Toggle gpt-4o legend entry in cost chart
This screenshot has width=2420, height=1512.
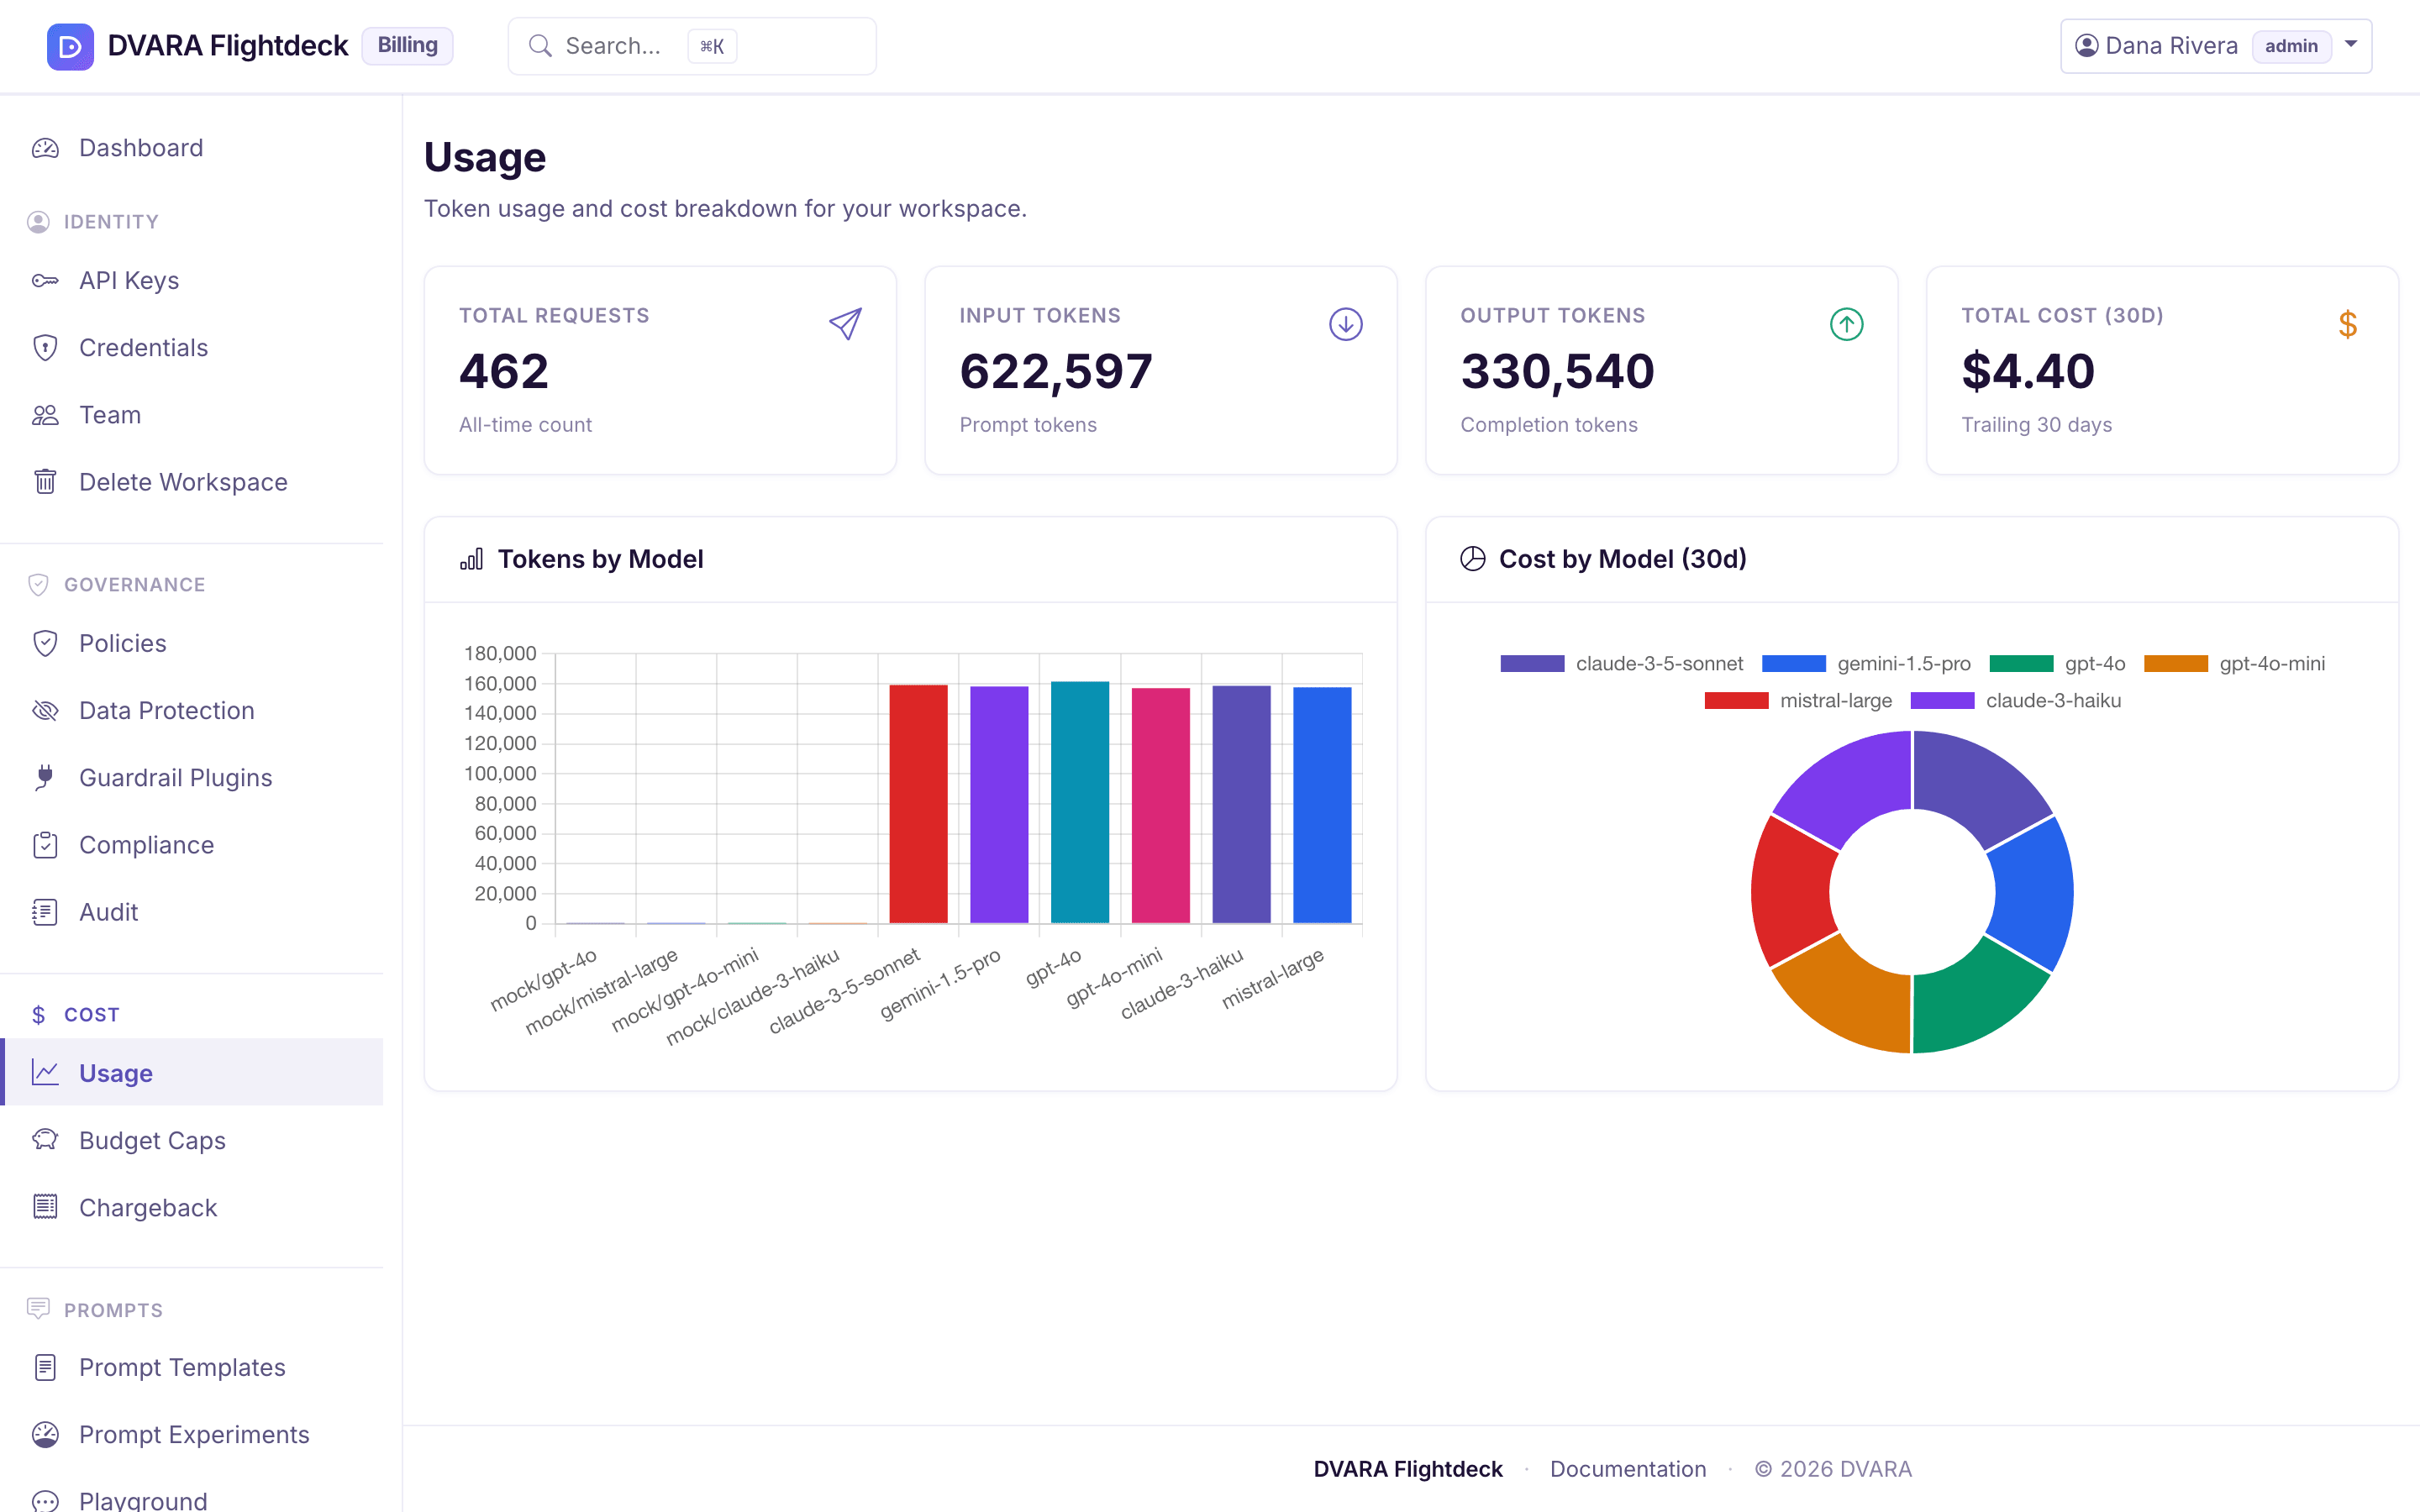pos(2057,664)
